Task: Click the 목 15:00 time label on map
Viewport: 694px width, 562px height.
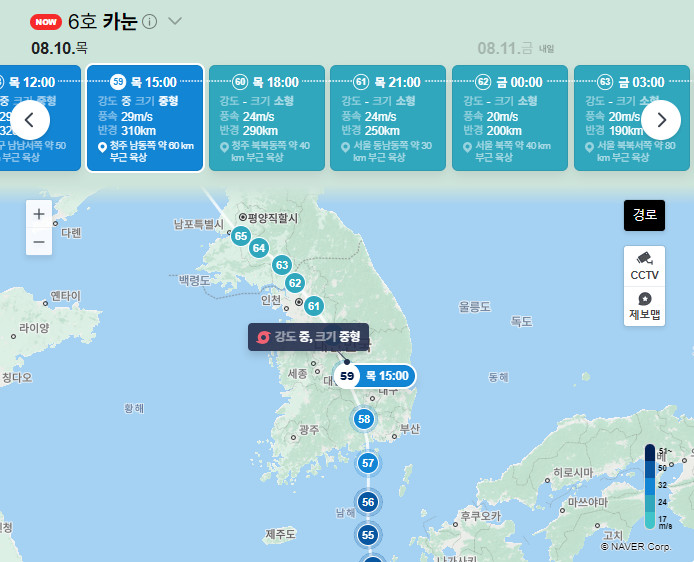Action: tap(387, 376)
